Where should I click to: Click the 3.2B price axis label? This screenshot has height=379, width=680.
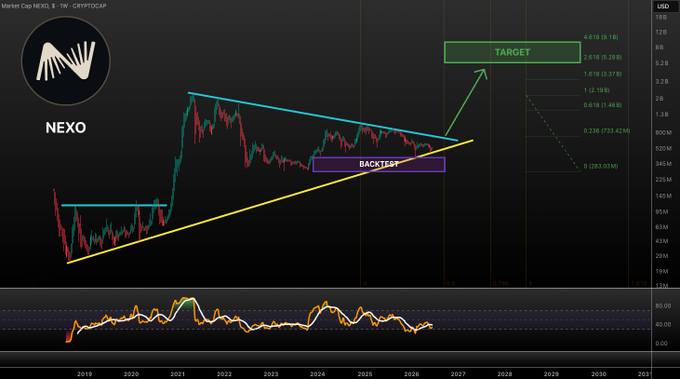(662, 82)
